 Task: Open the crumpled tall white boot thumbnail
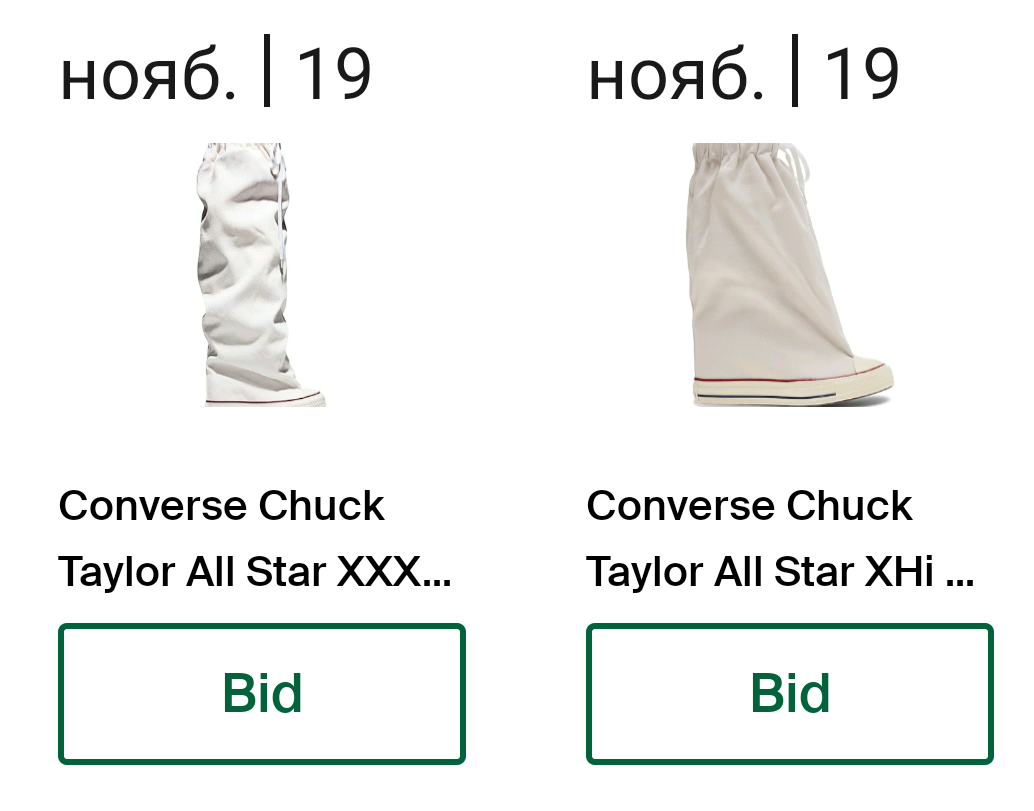[262, 274]
